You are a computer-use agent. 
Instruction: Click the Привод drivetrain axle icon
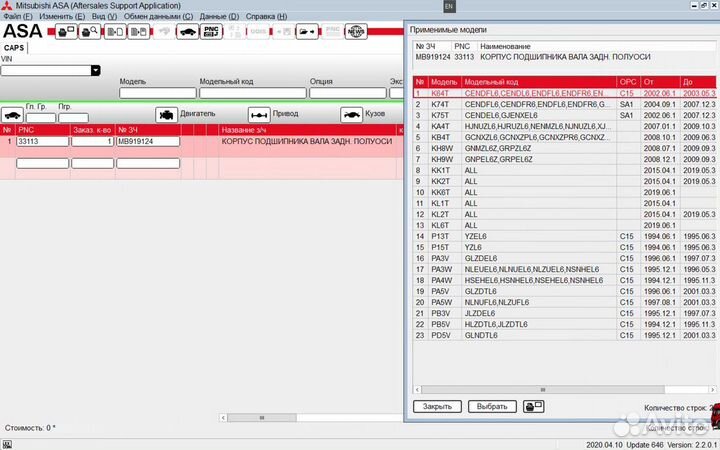[x=259, y=115]
